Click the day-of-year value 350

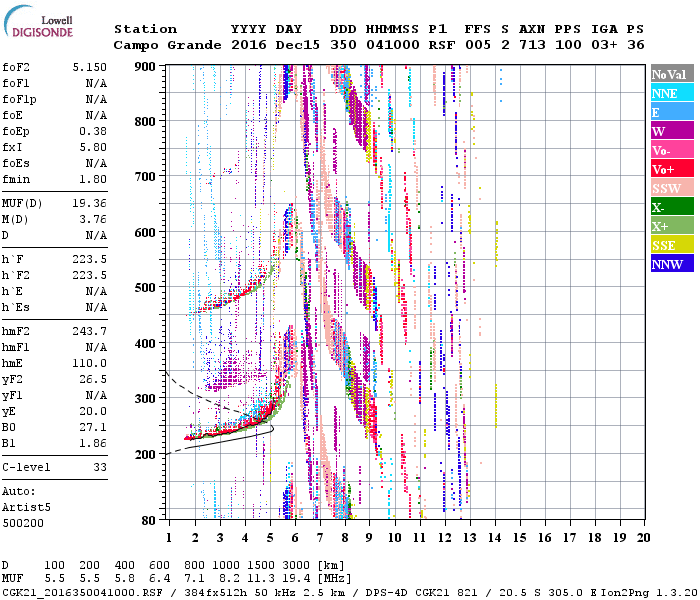343,45
